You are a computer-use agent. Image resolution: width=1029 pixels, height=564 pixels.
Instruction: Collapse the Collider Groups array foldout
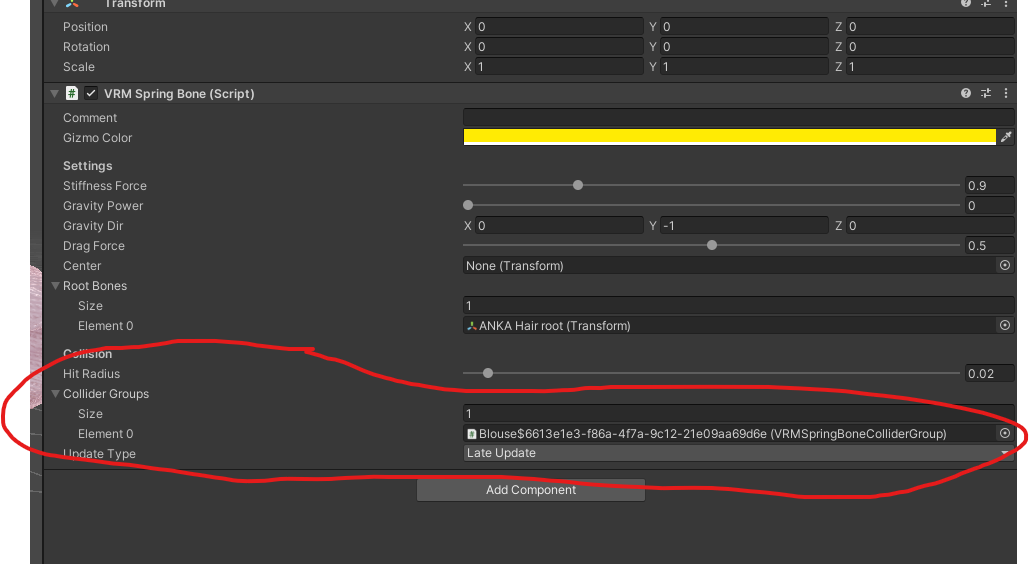pos(56,394)
